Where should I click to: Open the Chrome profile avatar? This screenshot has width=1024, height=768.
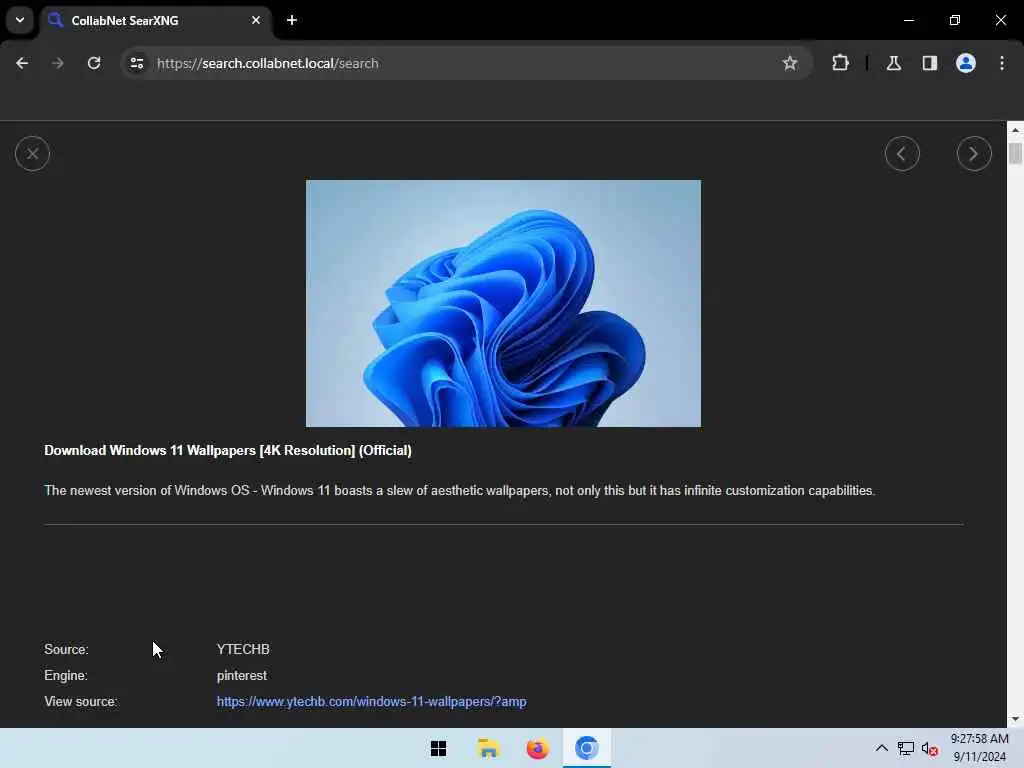[965, 63]
